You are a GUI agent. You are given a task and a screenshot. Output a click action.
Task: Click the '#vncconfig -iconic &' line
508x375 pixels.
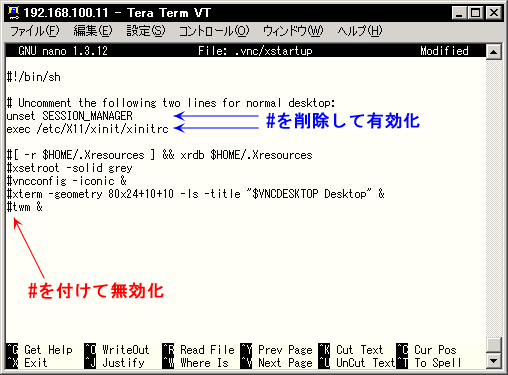[x=67, y=181]
